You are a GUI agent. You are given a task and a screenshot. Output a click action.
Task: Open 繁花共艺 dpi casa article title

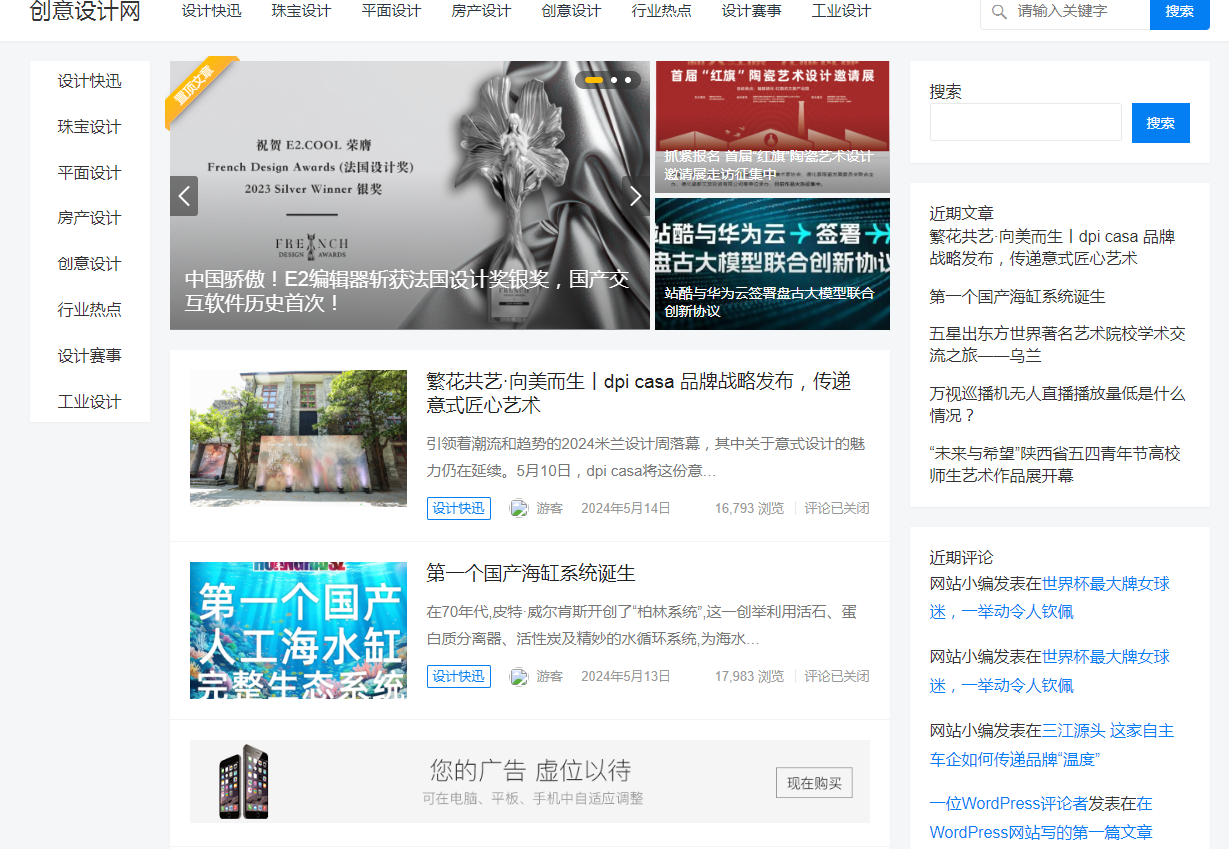pyautogui.click(x=638, y=393)
